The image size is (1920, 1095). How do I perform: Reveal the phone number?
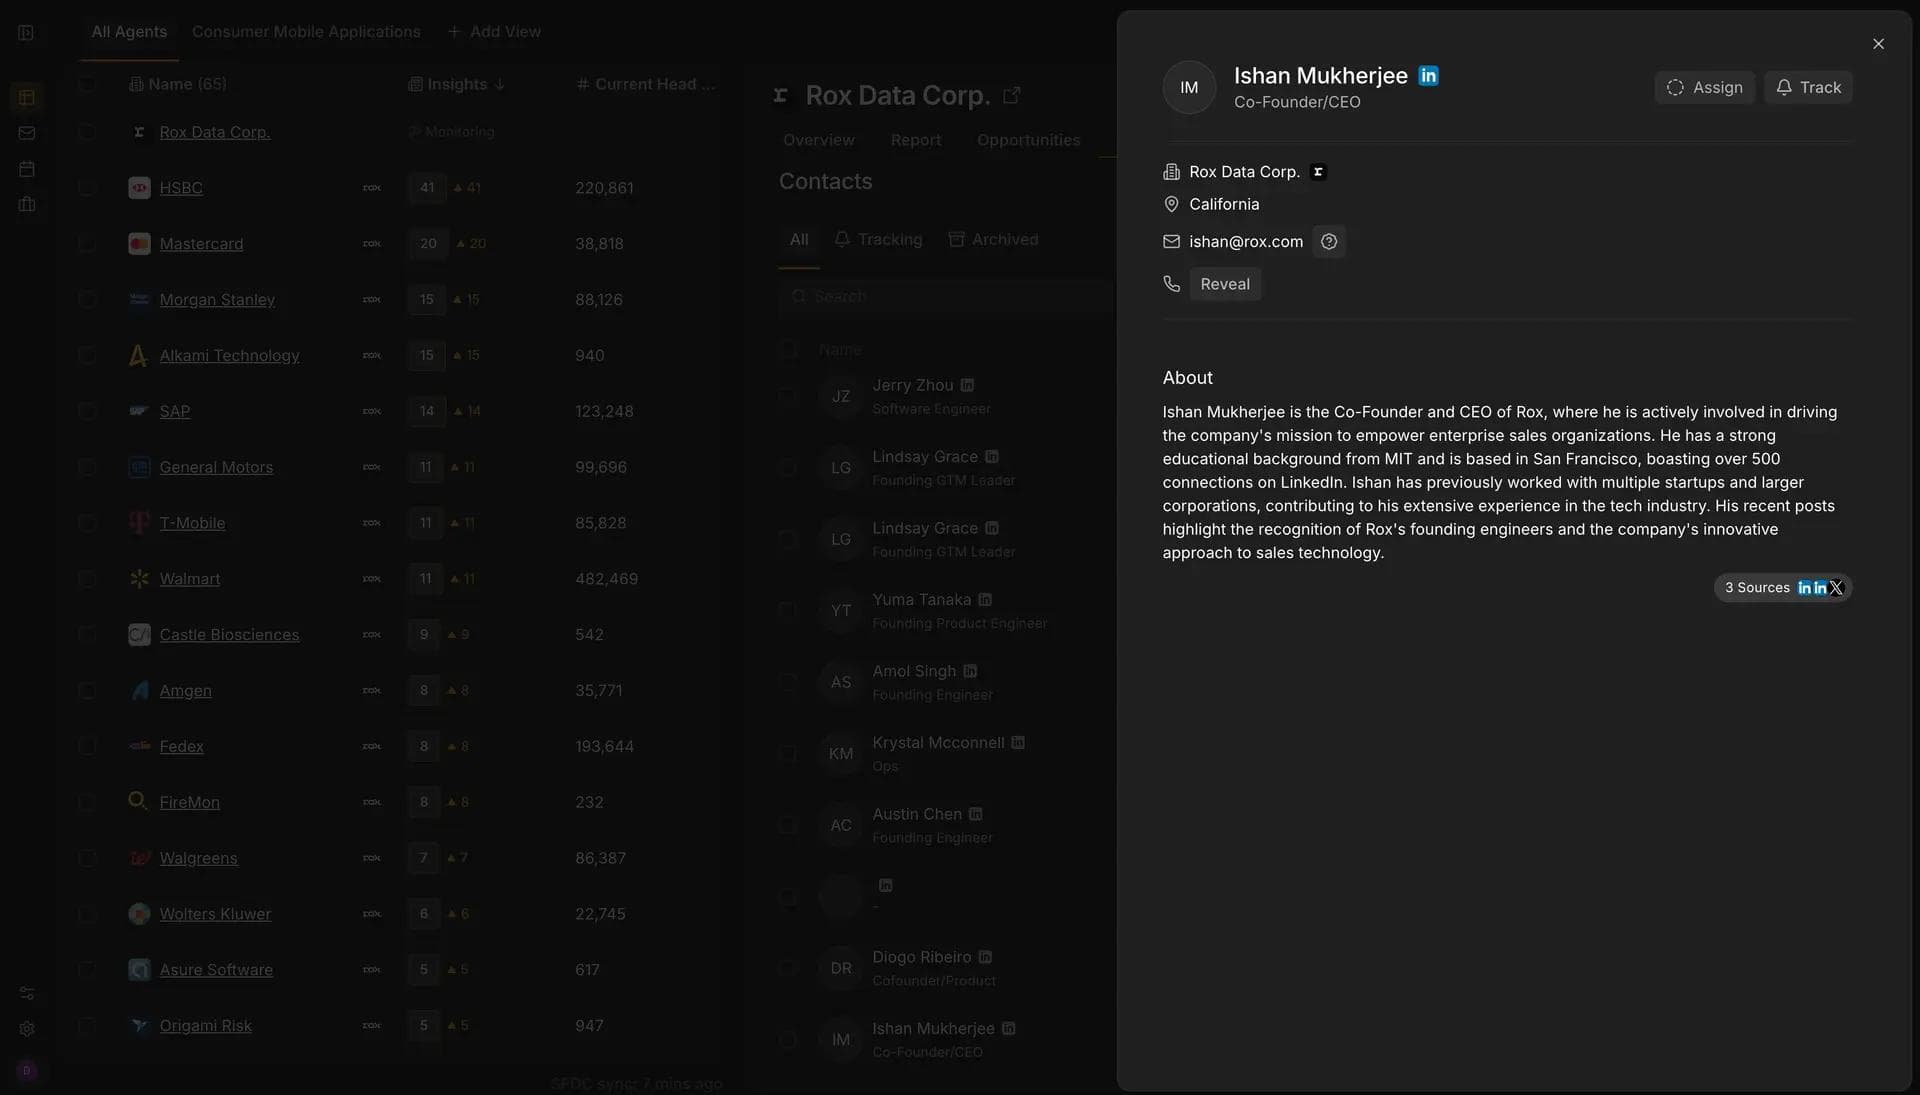click(x=1224, y=284)
